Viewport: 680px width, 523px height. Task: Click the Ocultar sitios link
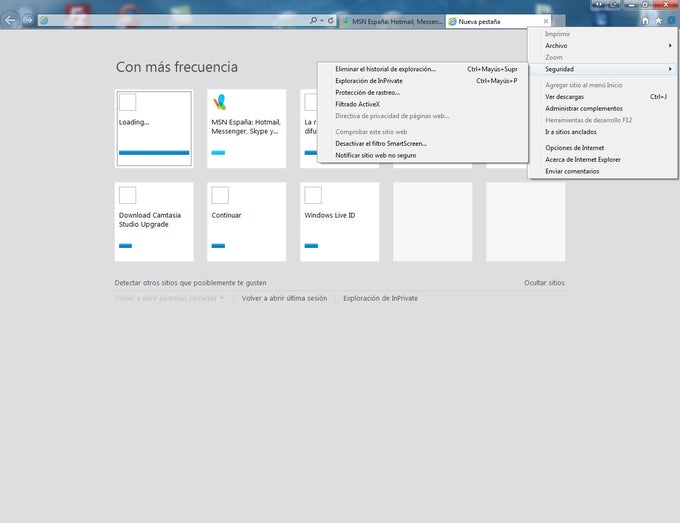click(x=544, y=283)
